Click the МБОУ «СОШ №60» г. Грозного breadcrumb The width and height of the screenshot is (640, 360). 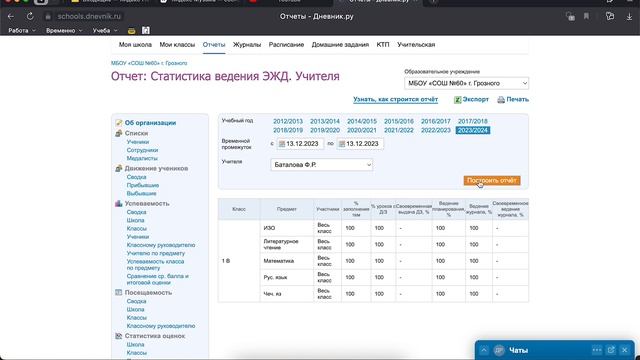pyautogui.click(x=149, y=63)
